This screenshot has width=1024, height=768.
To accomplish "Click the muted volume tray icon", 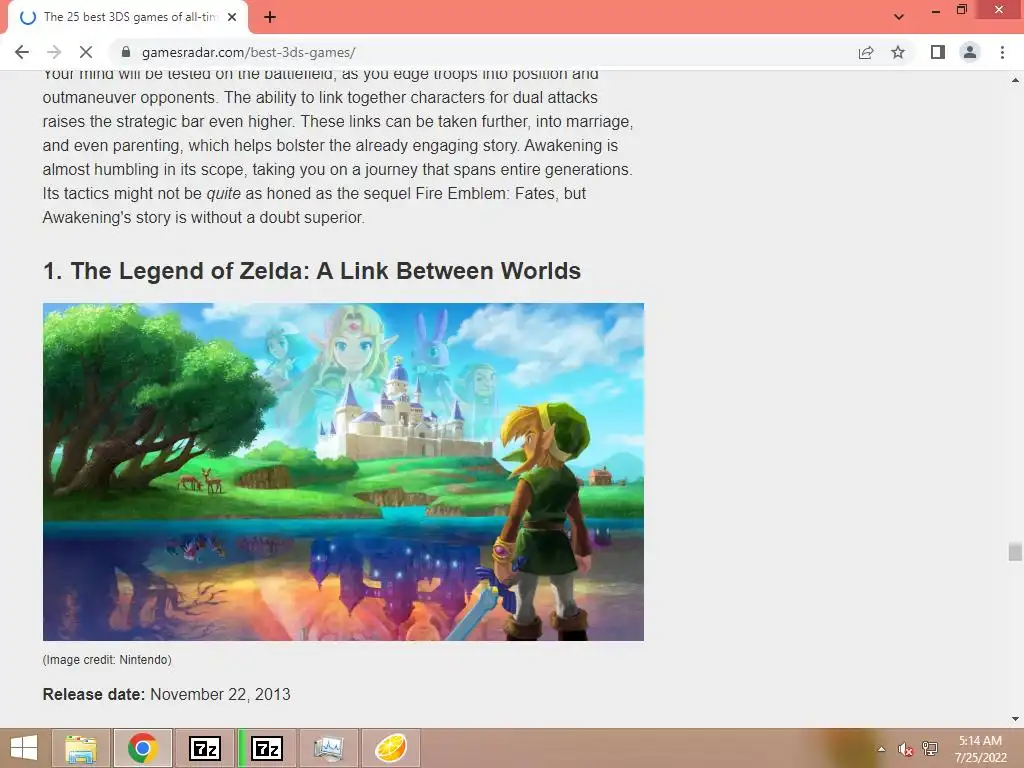I will point(905,749).
